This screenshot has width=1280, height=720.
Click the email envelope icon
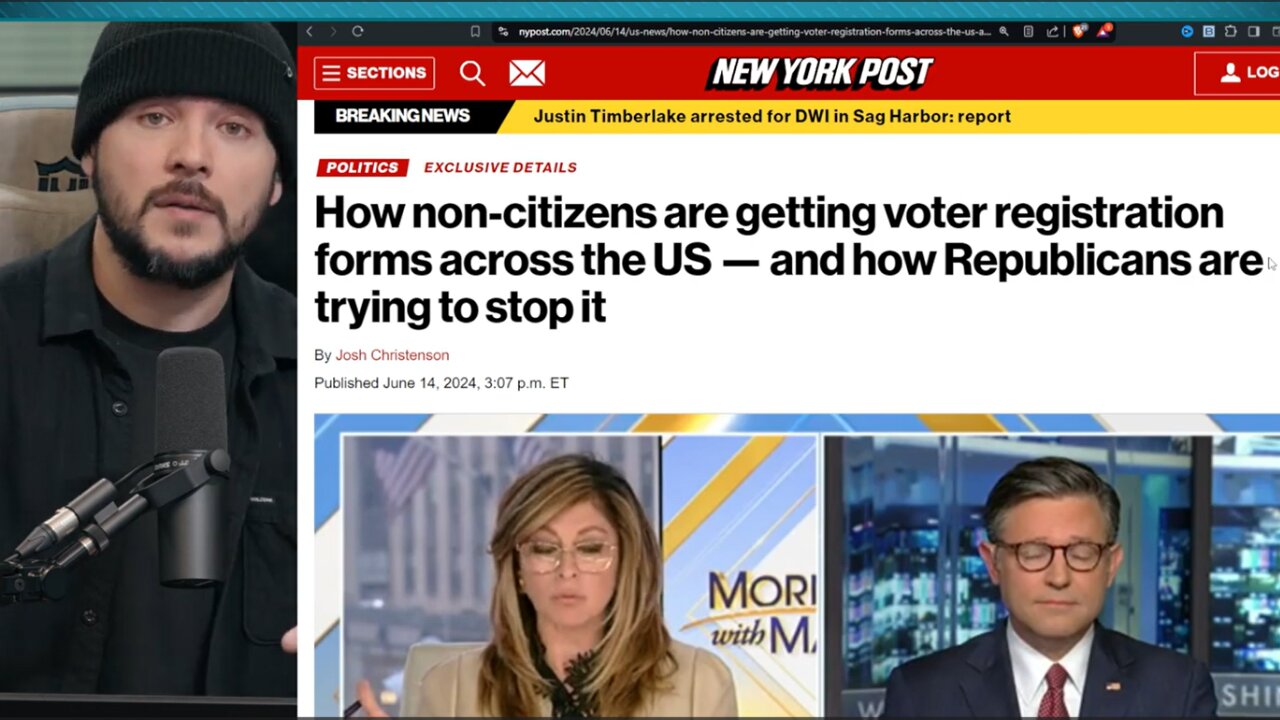[527, 73]
